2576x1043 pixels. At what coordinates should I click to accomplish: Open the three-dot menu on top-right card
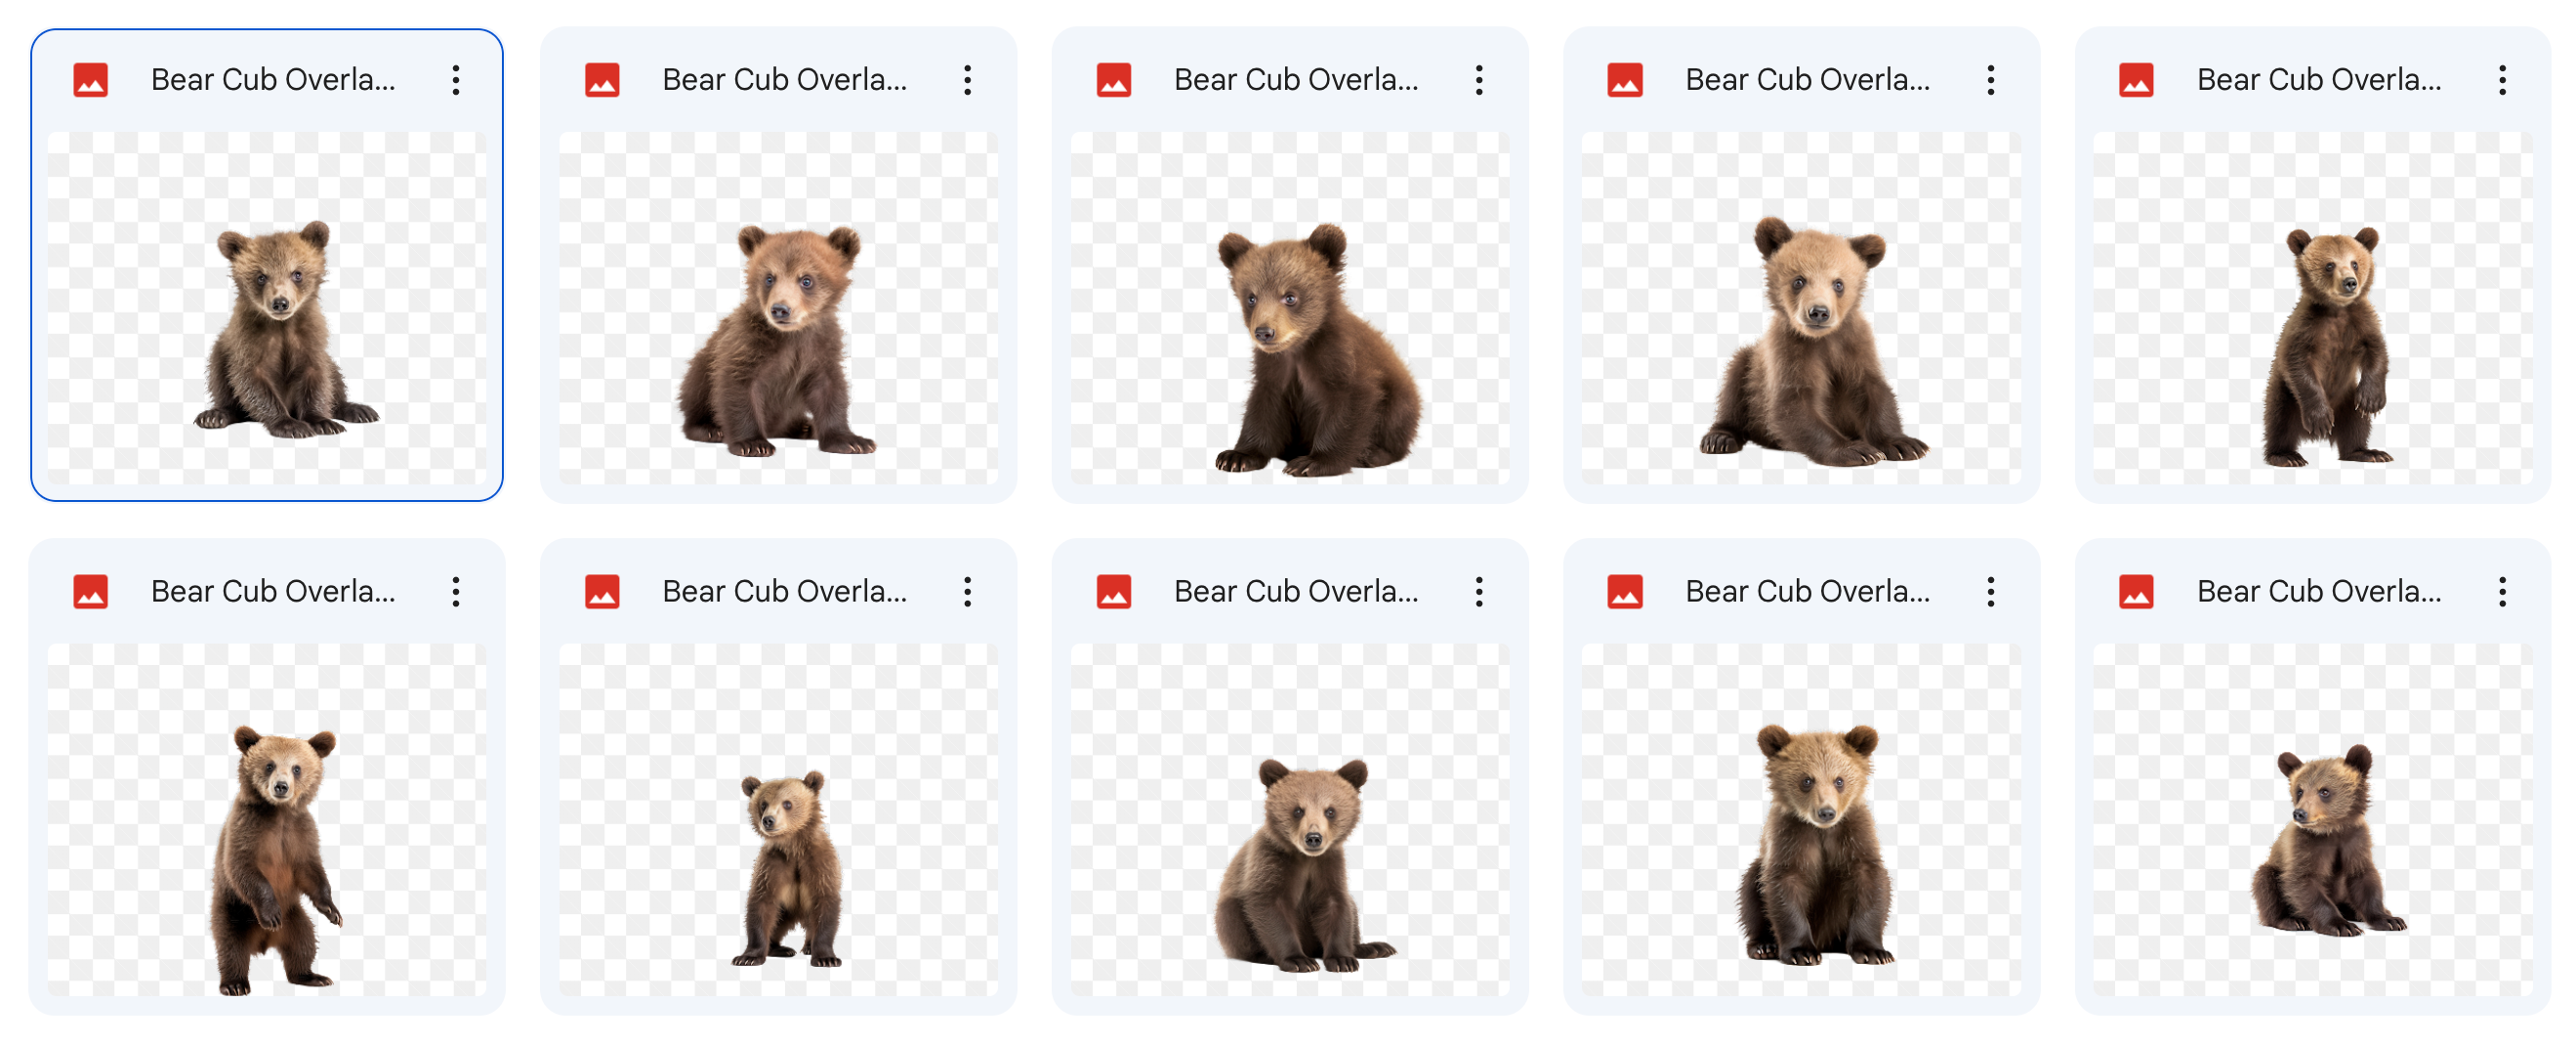pos(2502,80)
